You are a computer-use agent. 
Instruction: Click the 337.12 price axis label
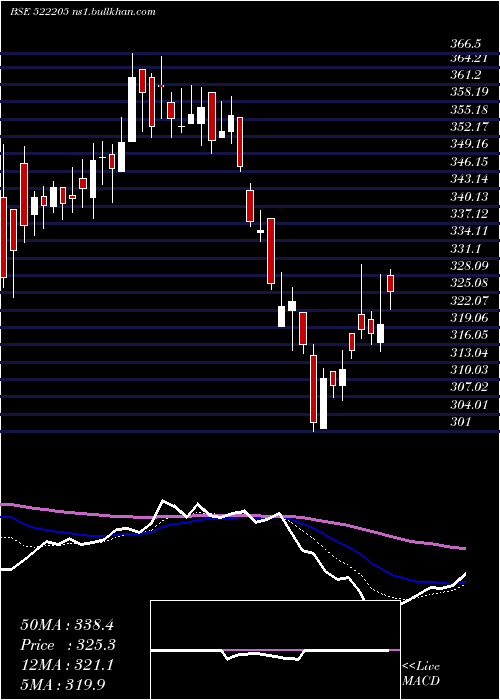469,213
